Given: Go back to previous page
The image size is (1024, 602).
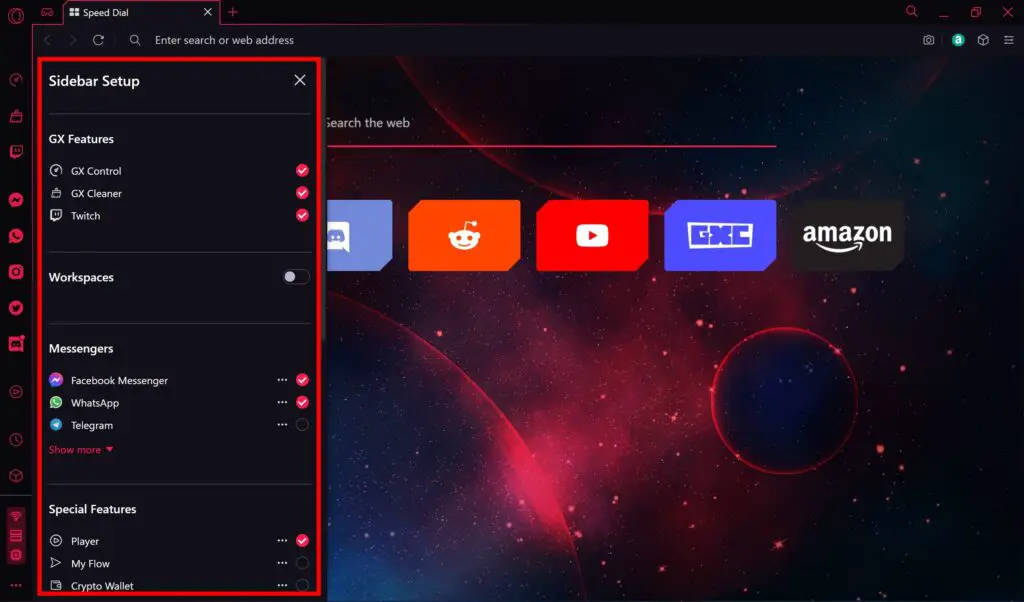Looking at the screenshot, I should click(48, 40).
